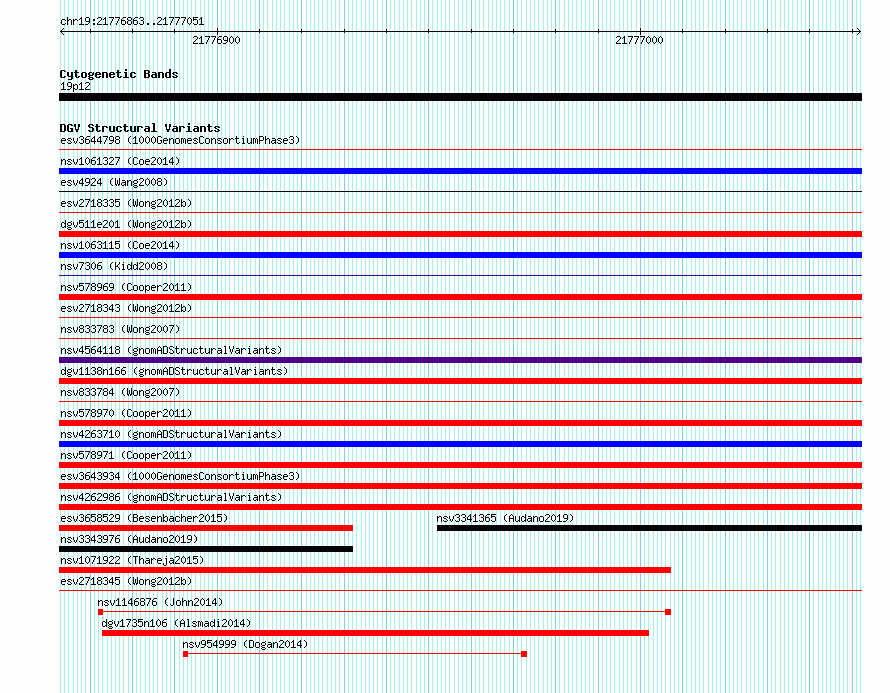890x693 pixels.
Task: Click the right end marker of nsv1146876
Action: coord(668,612)
